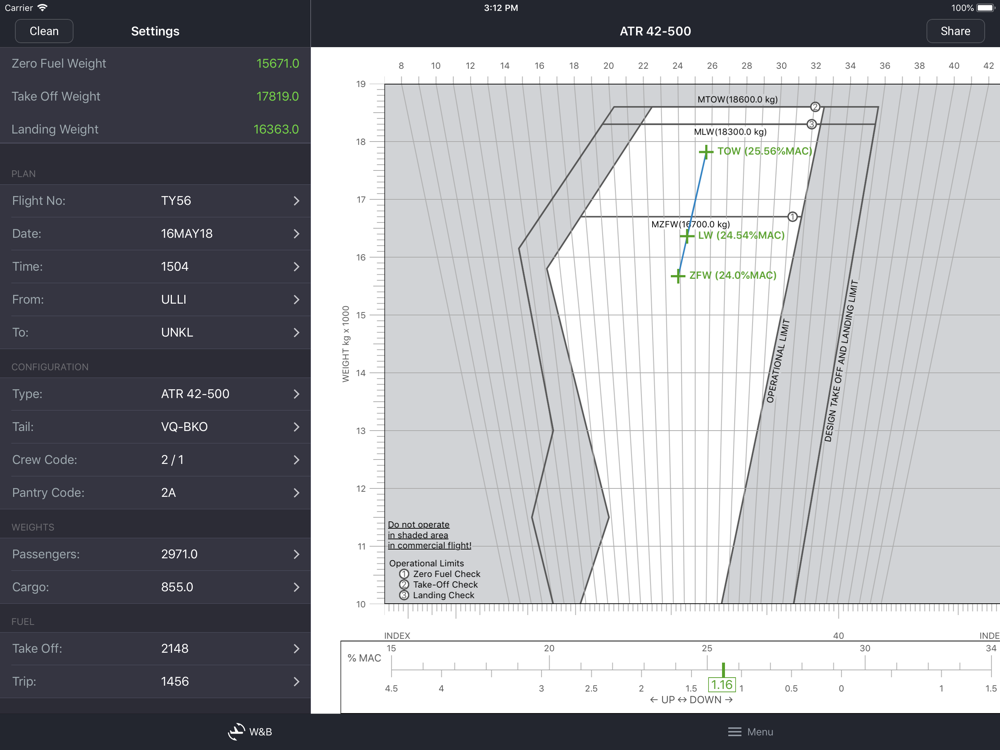
Task: Select the tail number VQ-BKO
Action: pyautogui.click(x=184, y=427)
